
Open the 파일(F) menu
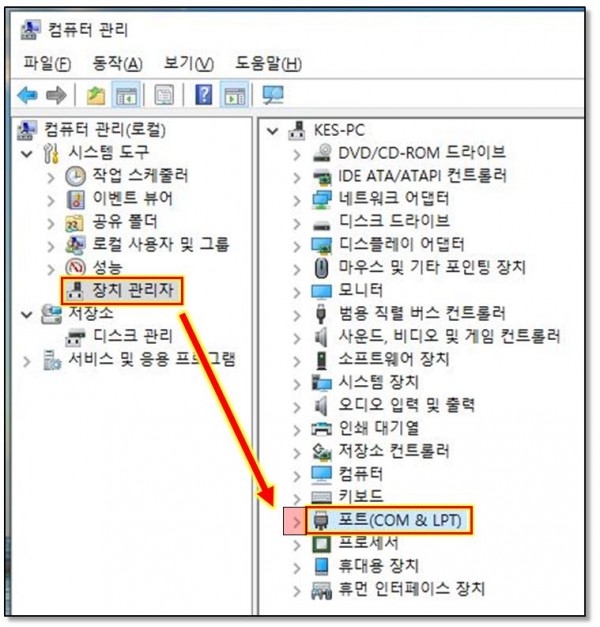(47, 64)
